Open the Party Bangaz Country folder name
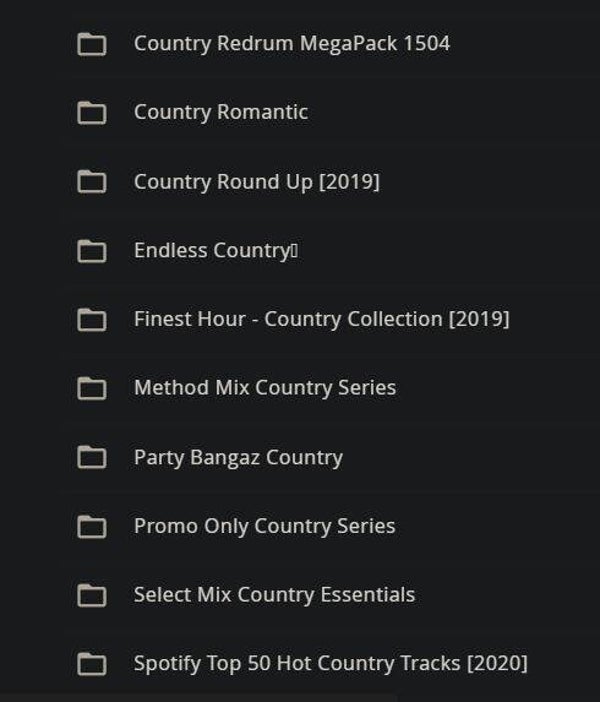 (238, 458)
